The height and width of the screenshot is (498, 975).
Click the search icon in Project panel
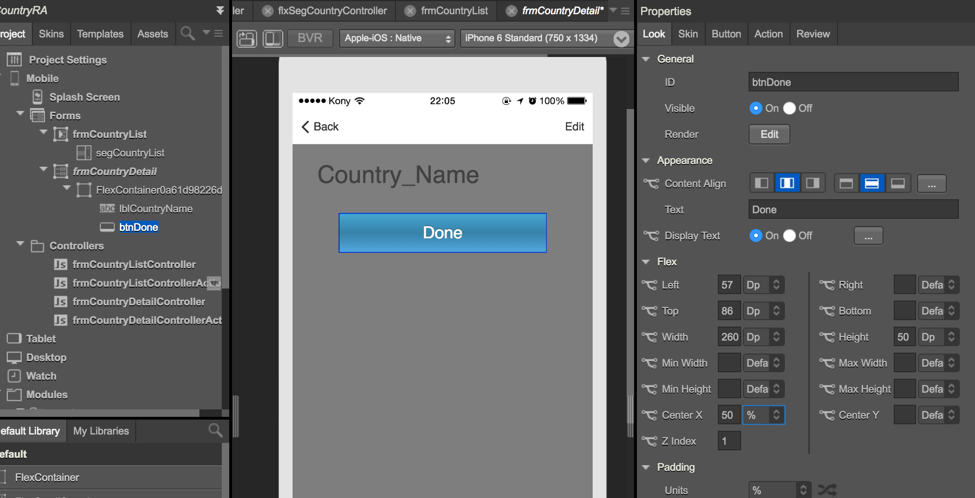point(187,34)
